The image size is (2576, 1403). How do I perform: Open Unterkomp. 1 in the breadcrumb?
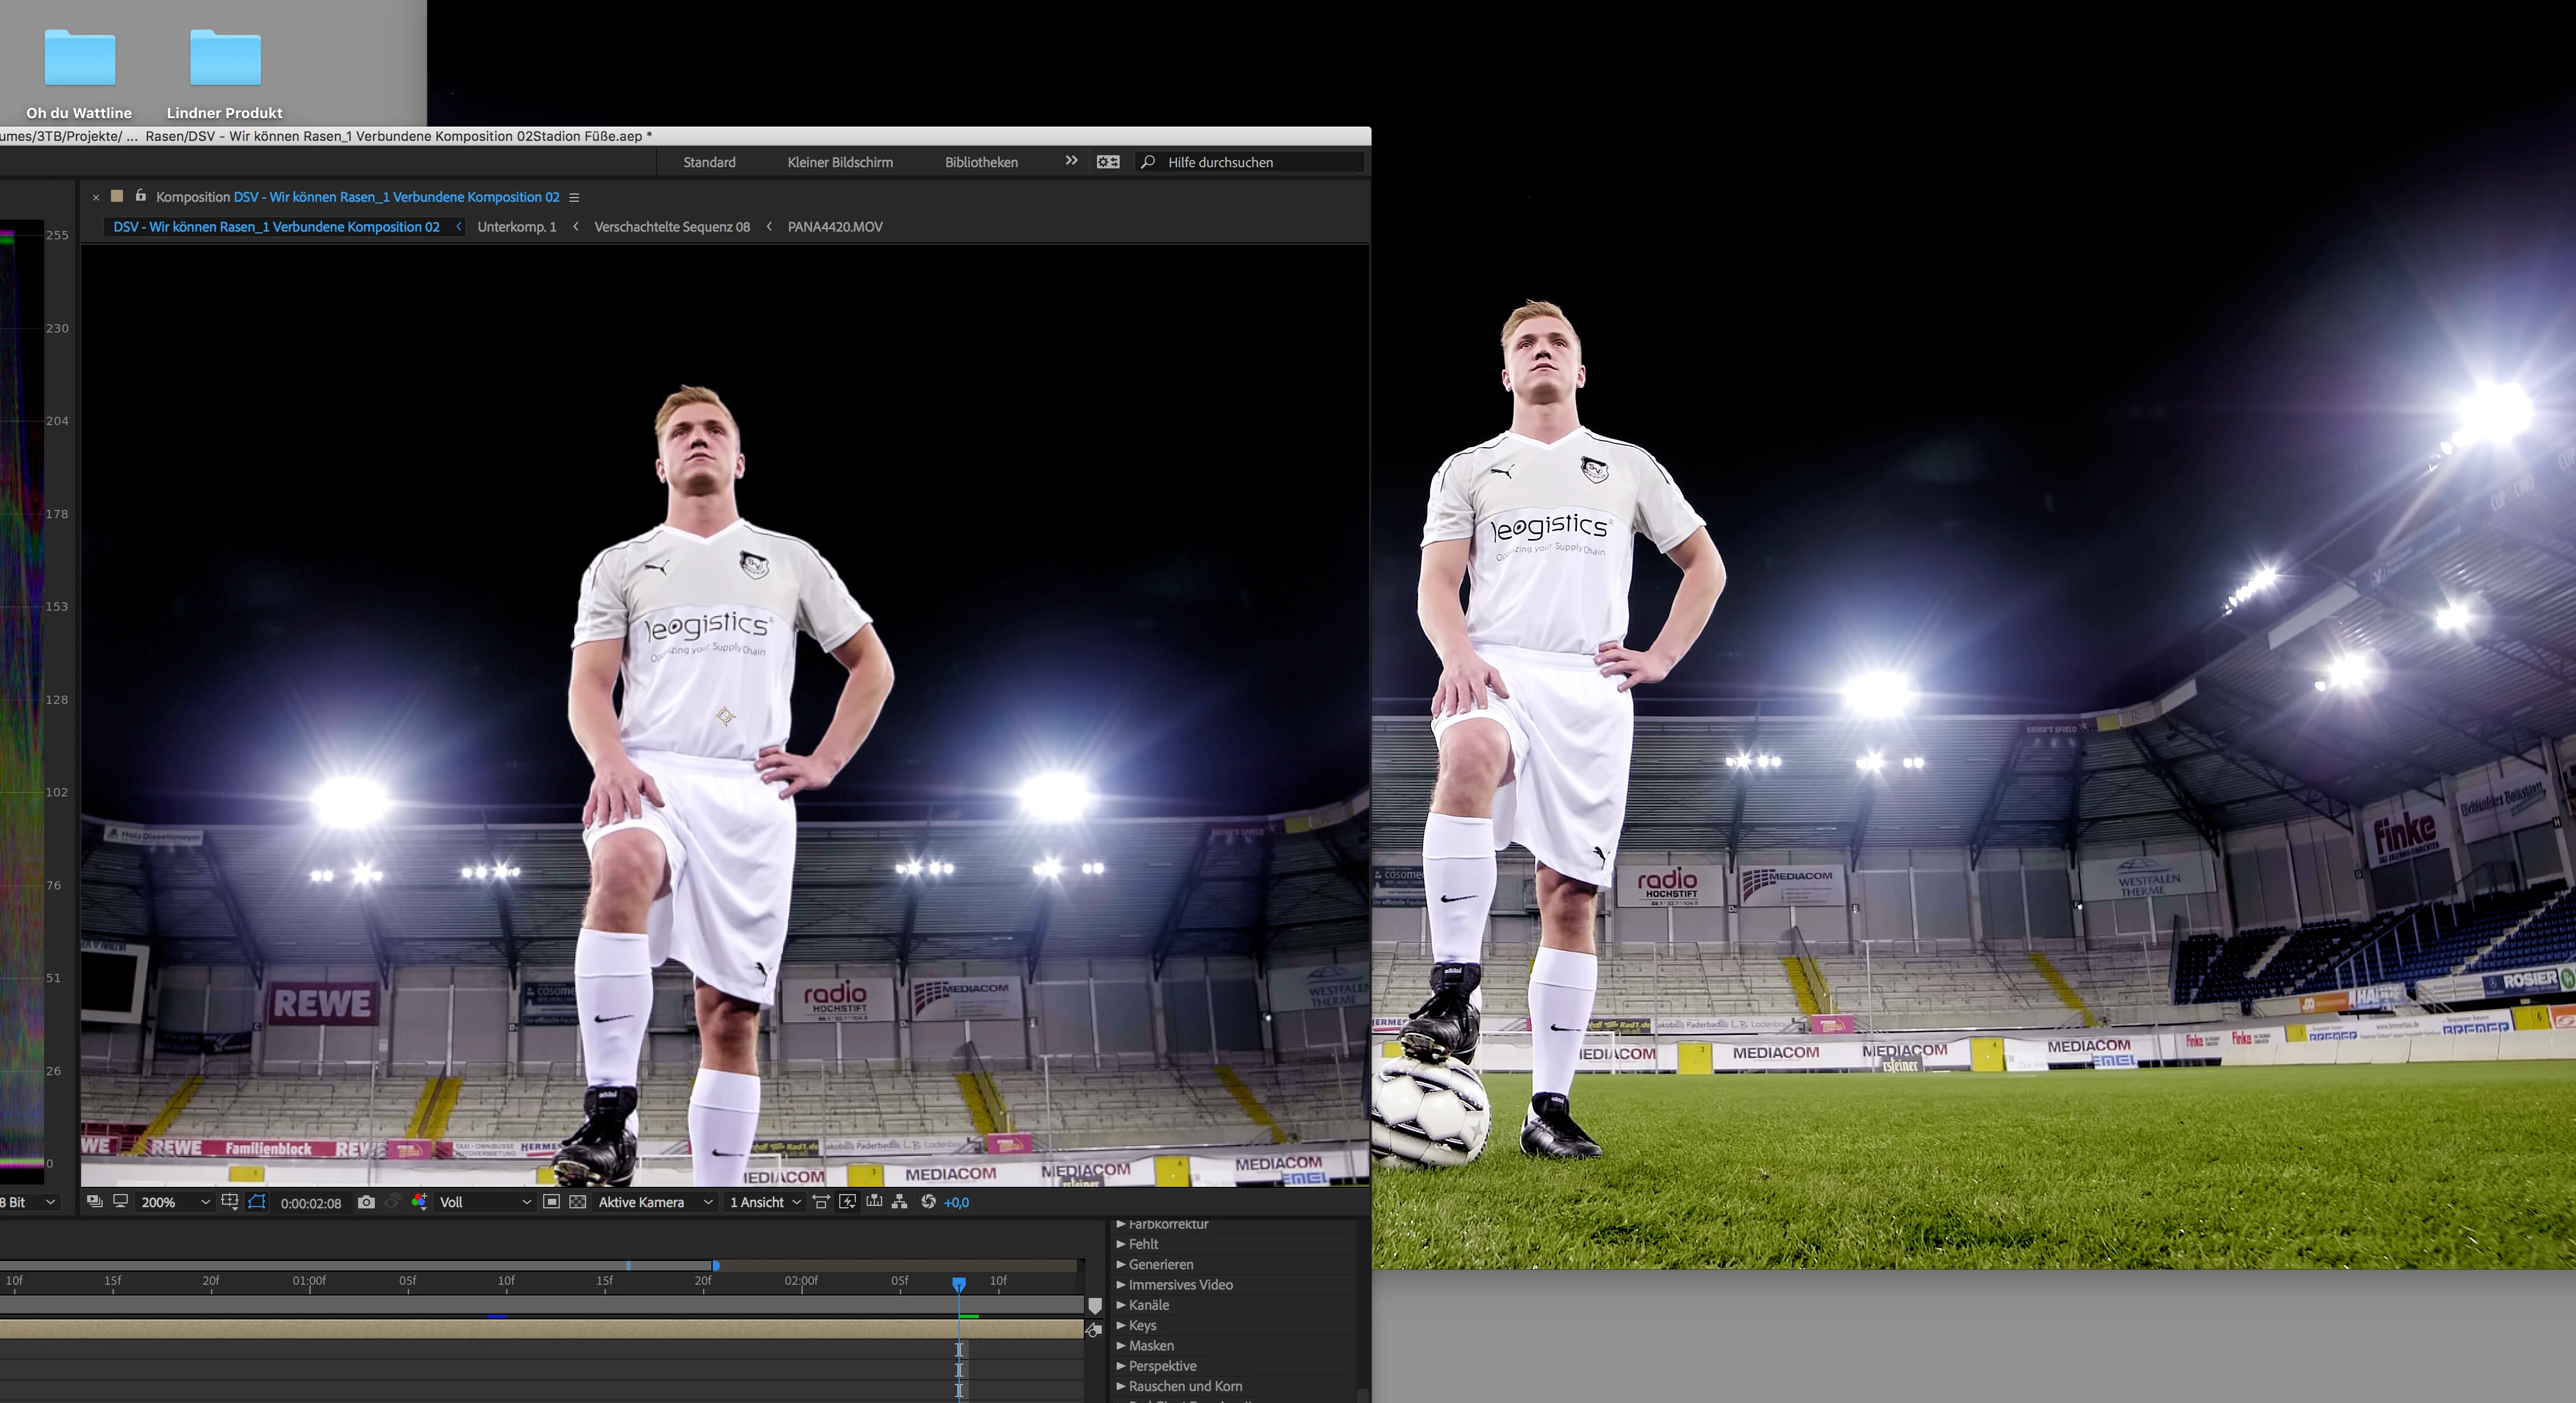pos(517,227)
